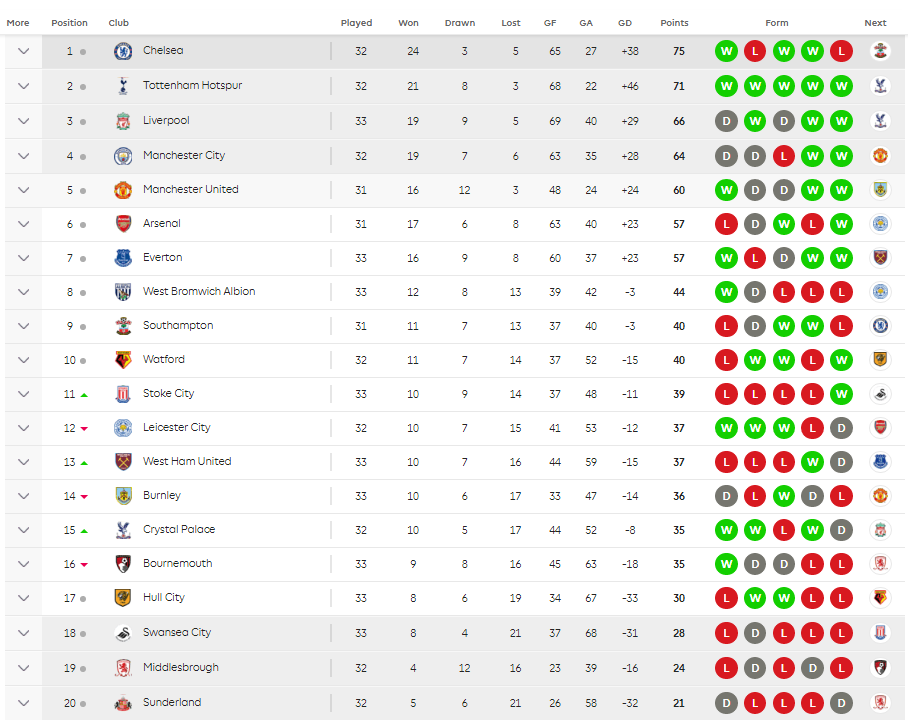Click Manchester City's next opponent badge
Screen dimensions: 908x720
click(x=880, y=156)
